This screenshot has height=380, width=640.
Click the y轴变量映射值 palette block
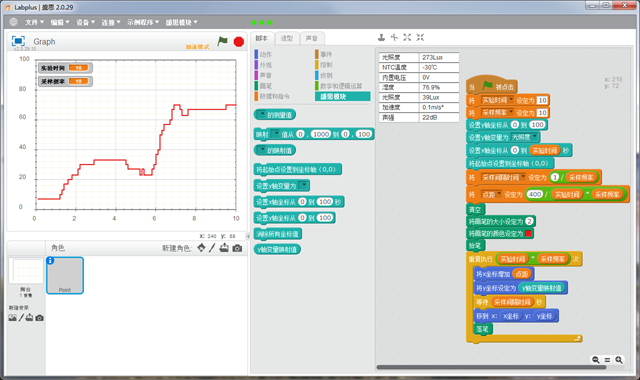[x=277, y=249]
